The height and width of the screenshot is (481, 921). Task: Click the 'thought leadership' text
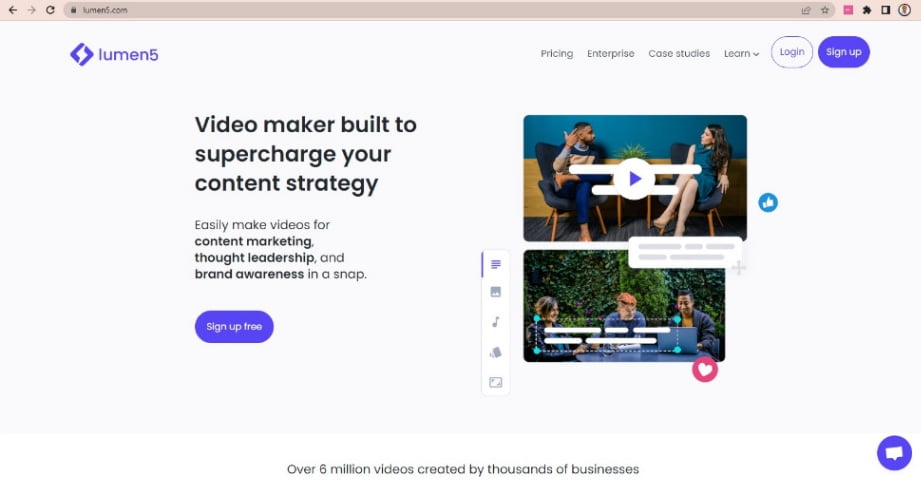point(254,258)
